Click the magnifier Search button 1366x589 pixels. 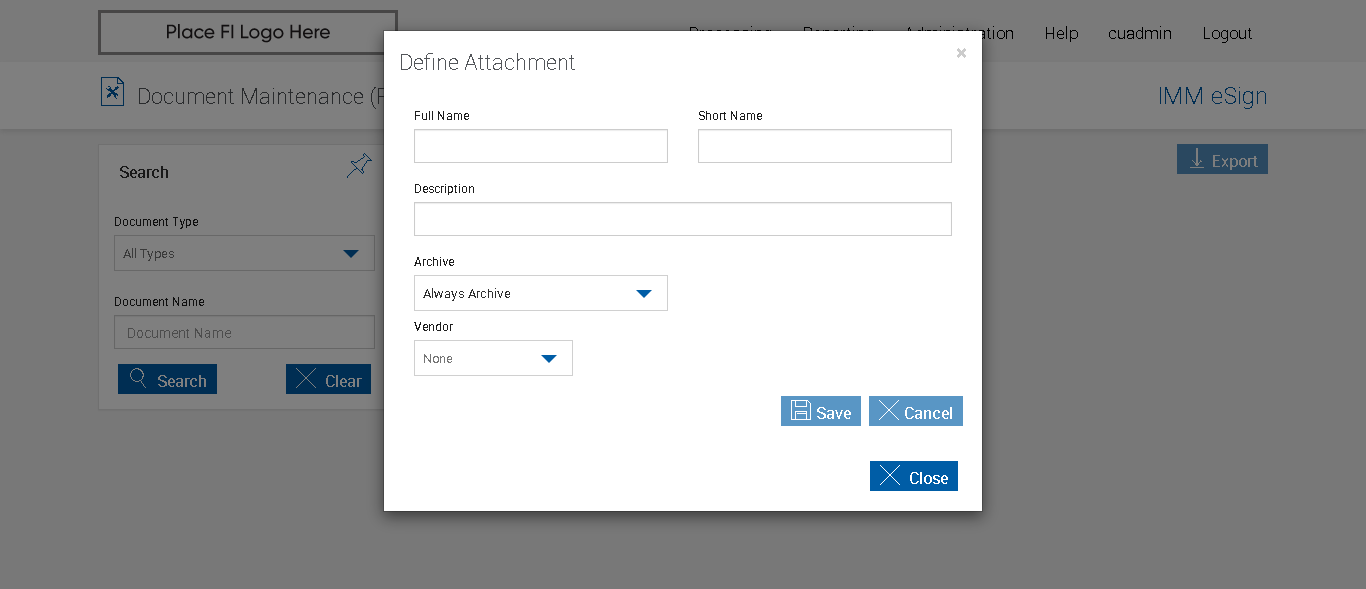[x=167, y=380]
